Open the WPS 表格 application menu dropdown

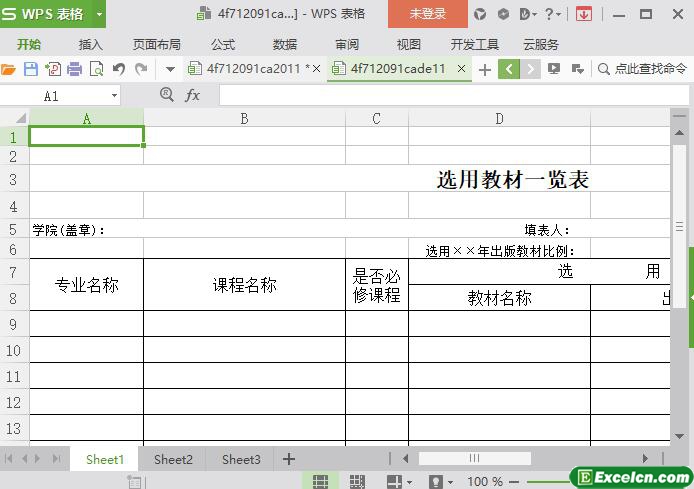click(100, 14)
